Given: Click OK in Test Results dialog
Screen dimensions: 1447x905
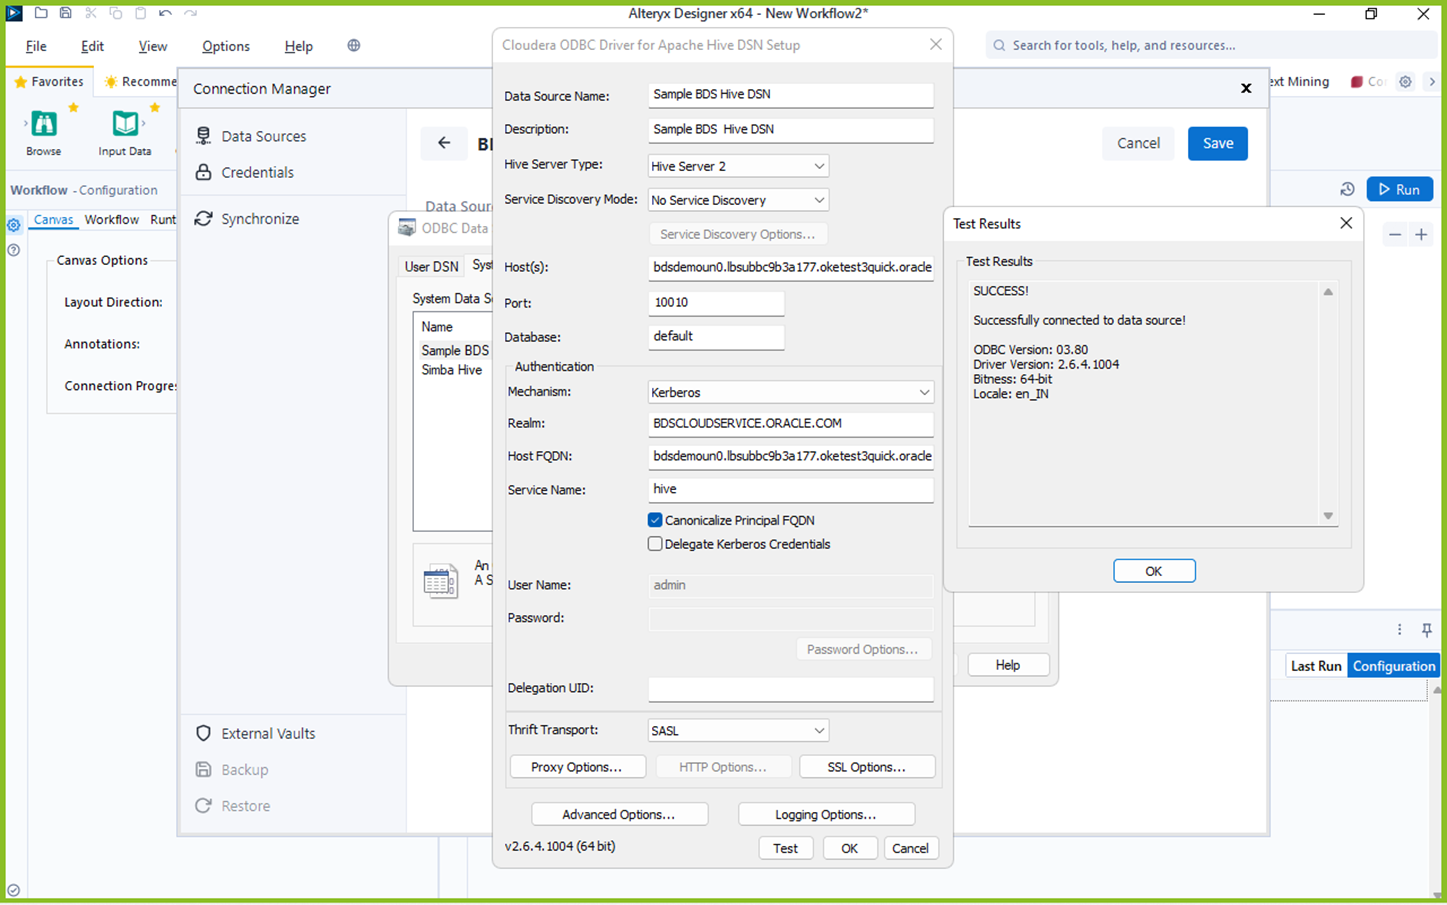Looking at the screenshot, I should (1154, 571).
